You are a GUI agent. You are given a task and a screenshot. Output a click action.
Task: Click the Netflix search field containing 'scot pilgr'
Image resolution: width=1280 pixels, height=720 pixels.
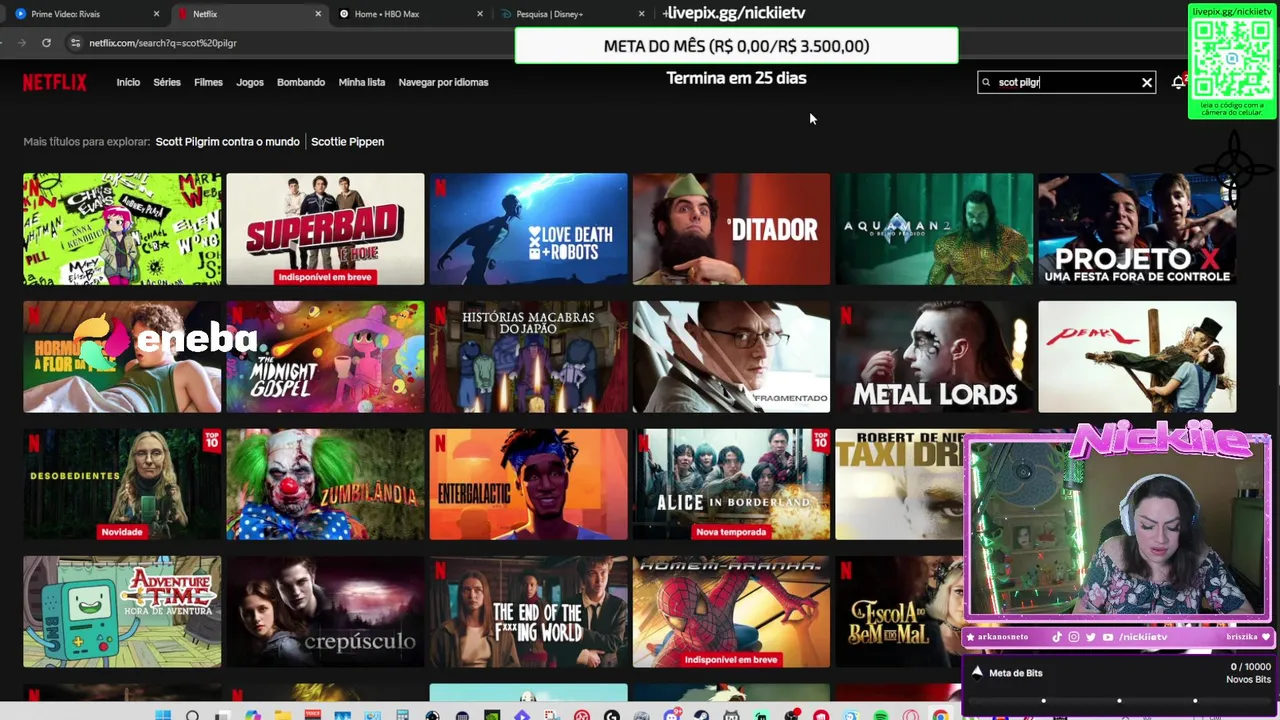coord(1066,82)
